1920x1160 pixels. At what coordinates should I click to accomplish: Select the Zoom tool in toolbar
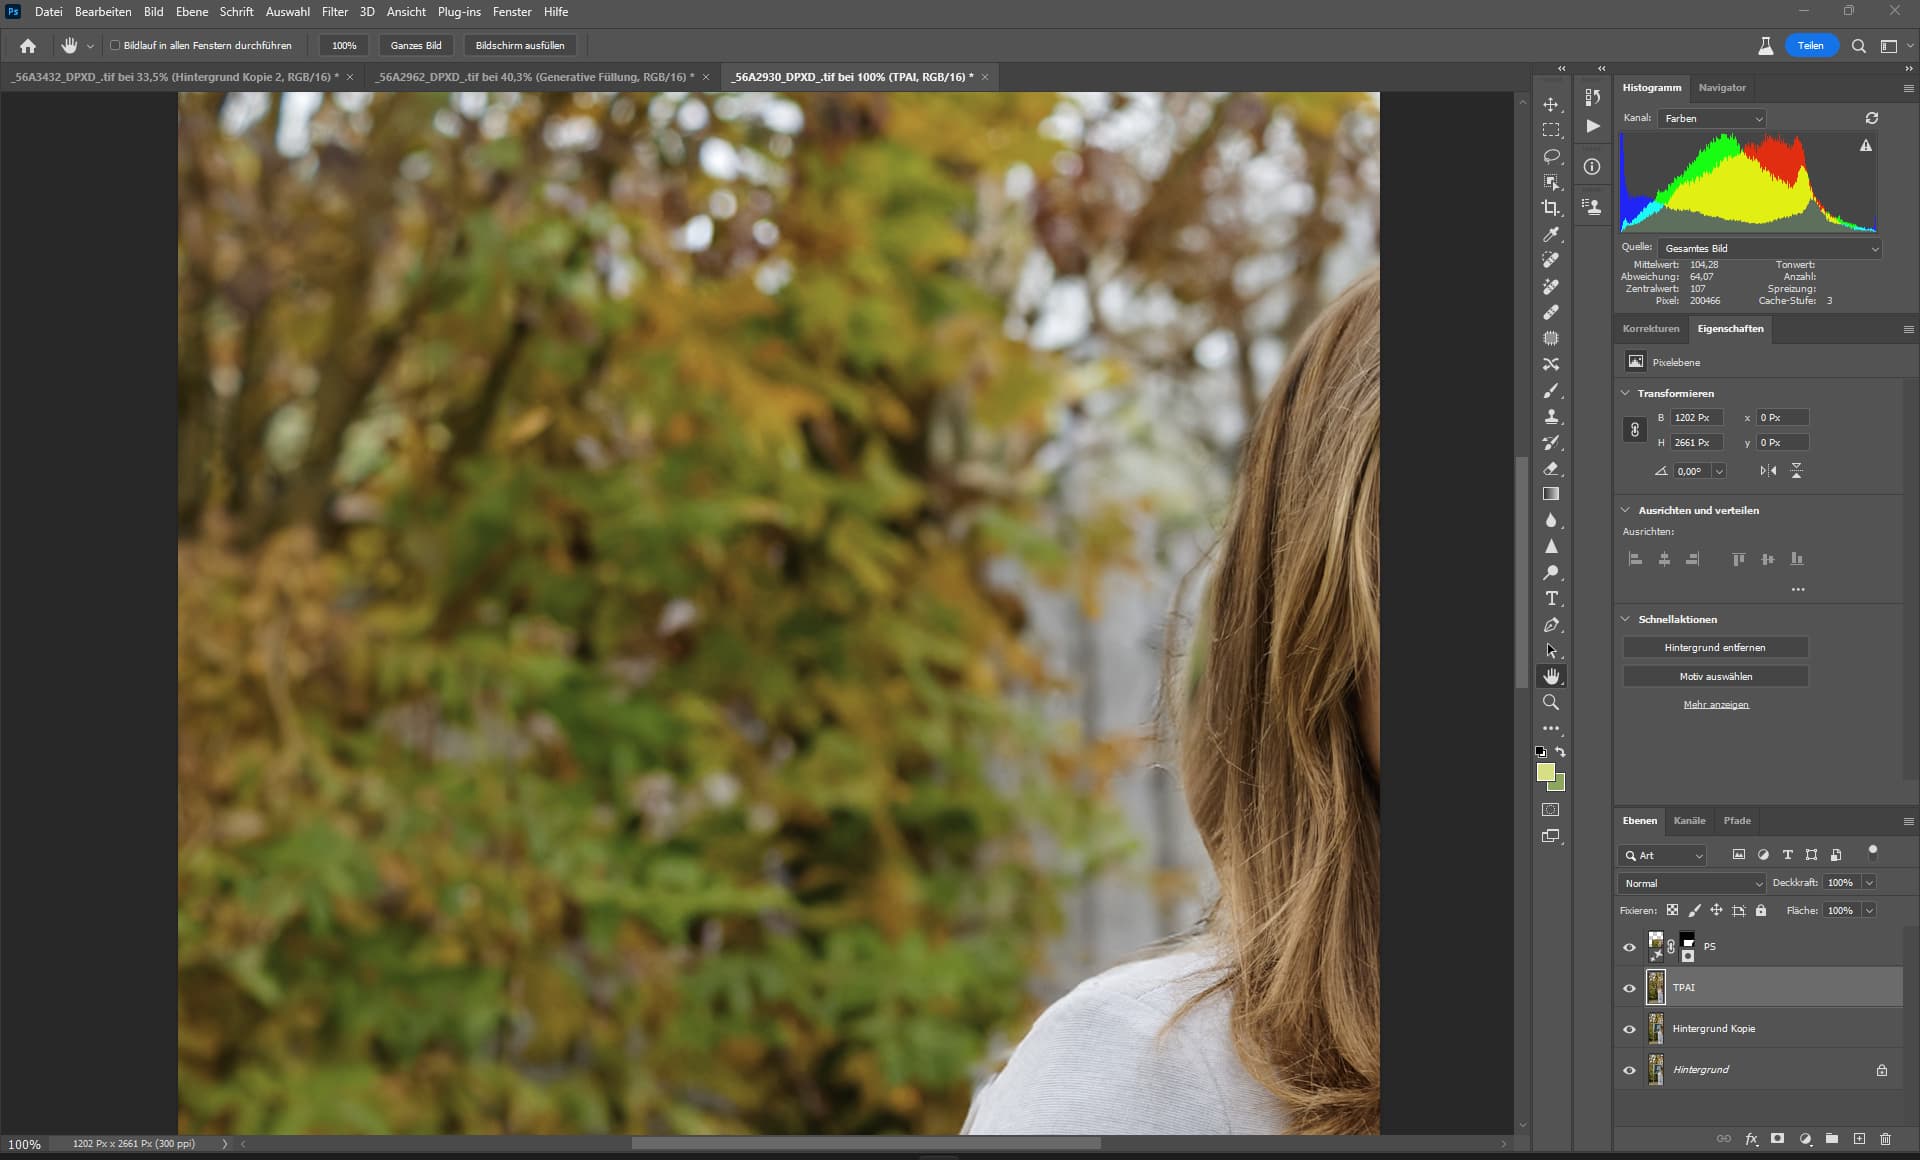tap(1551, 703)
